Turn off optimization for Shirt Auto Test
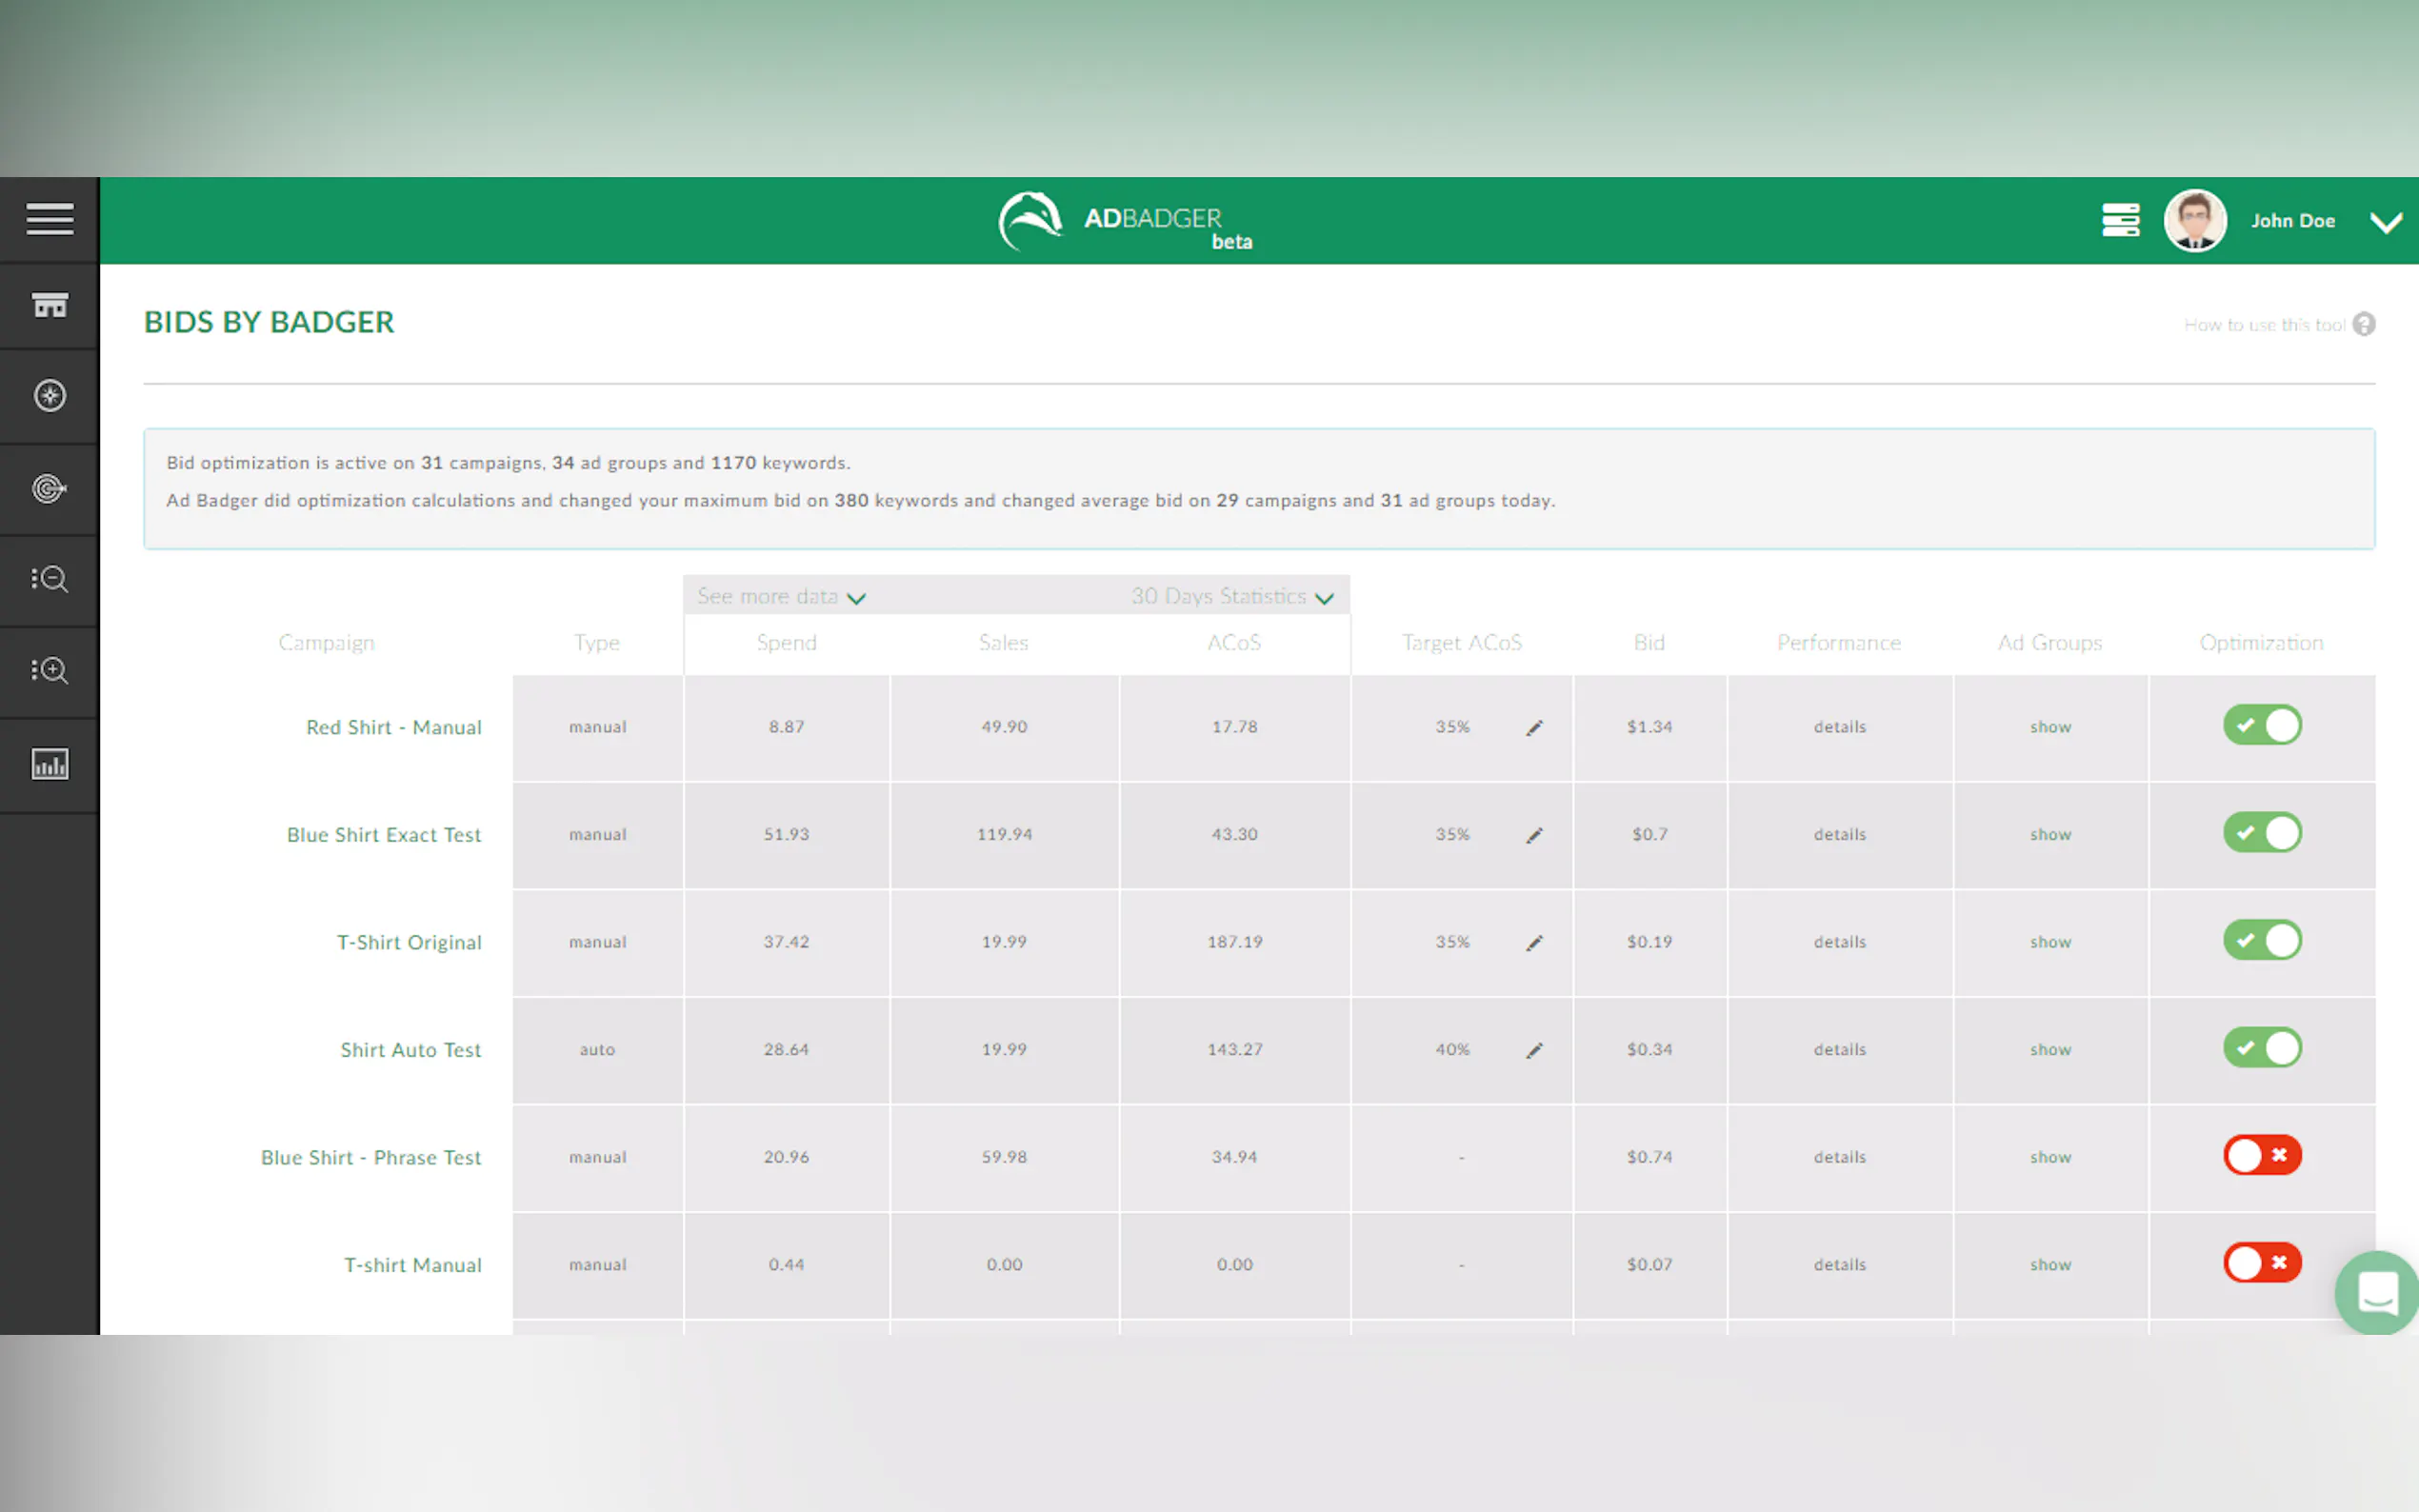 tap(2261, 1048)
